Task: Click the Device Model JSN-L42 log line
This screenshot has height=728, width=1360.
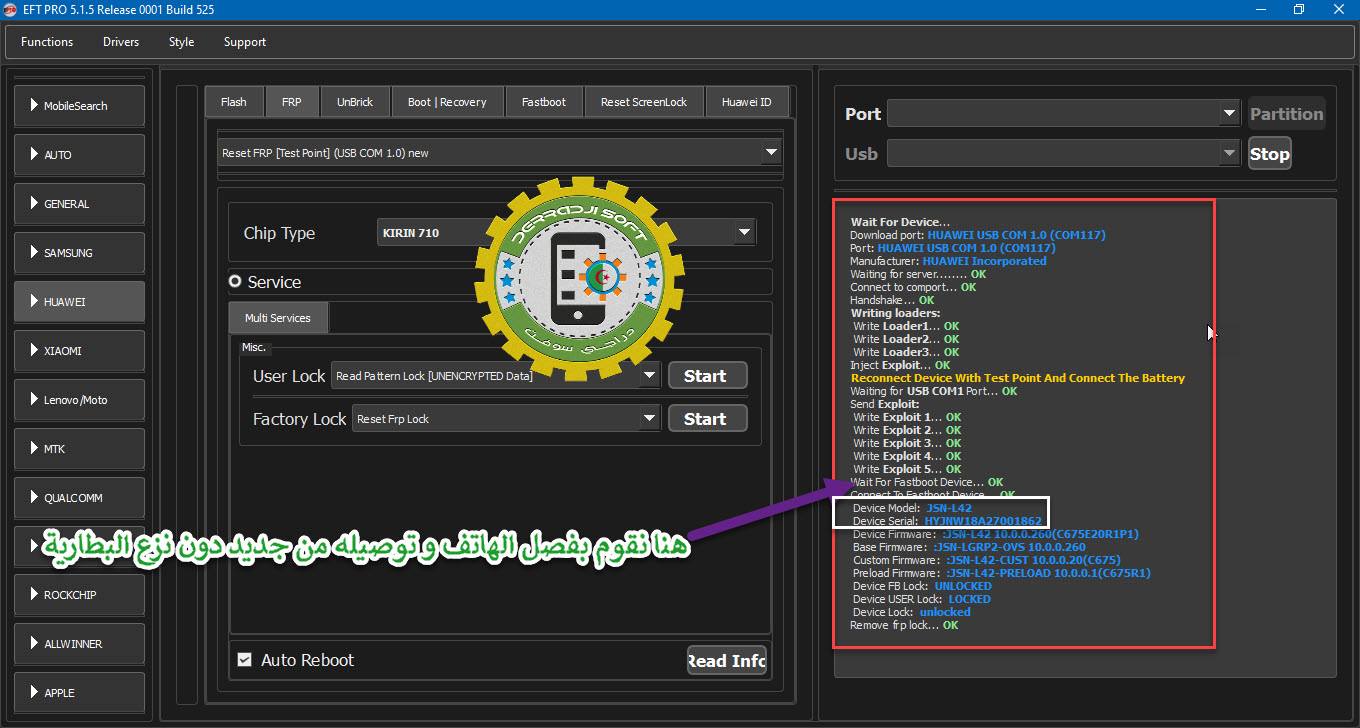Action: point(911,508)
